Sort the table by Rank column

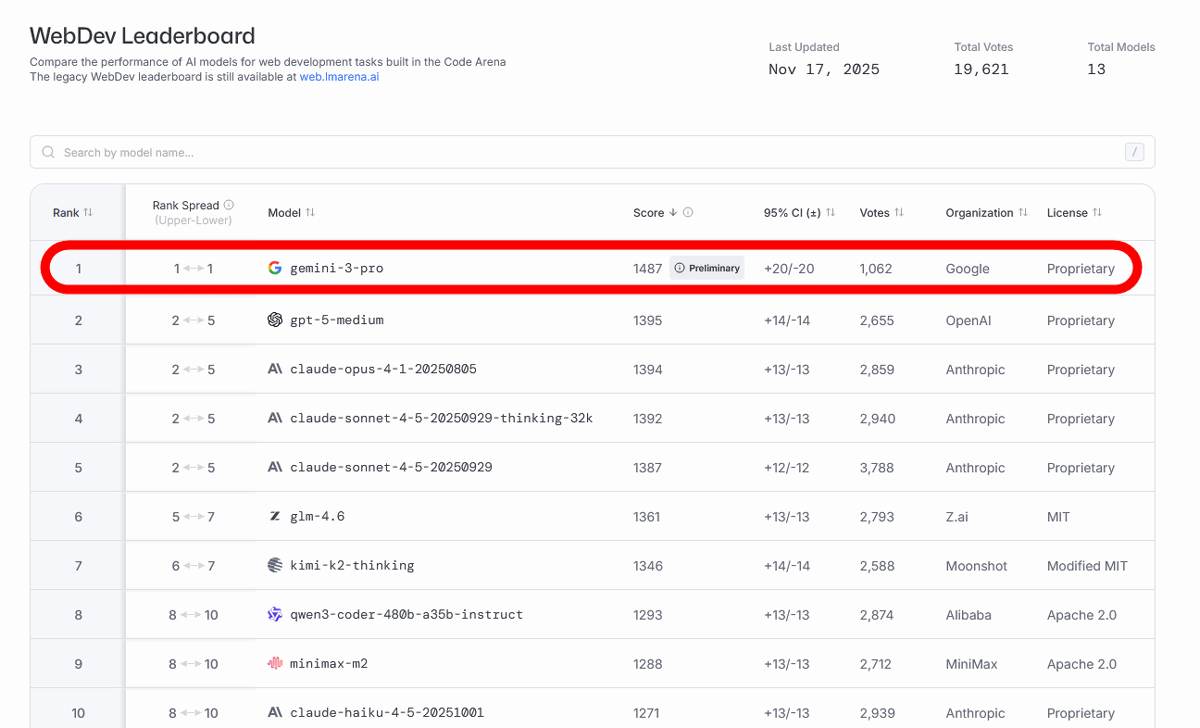[73, 213]
